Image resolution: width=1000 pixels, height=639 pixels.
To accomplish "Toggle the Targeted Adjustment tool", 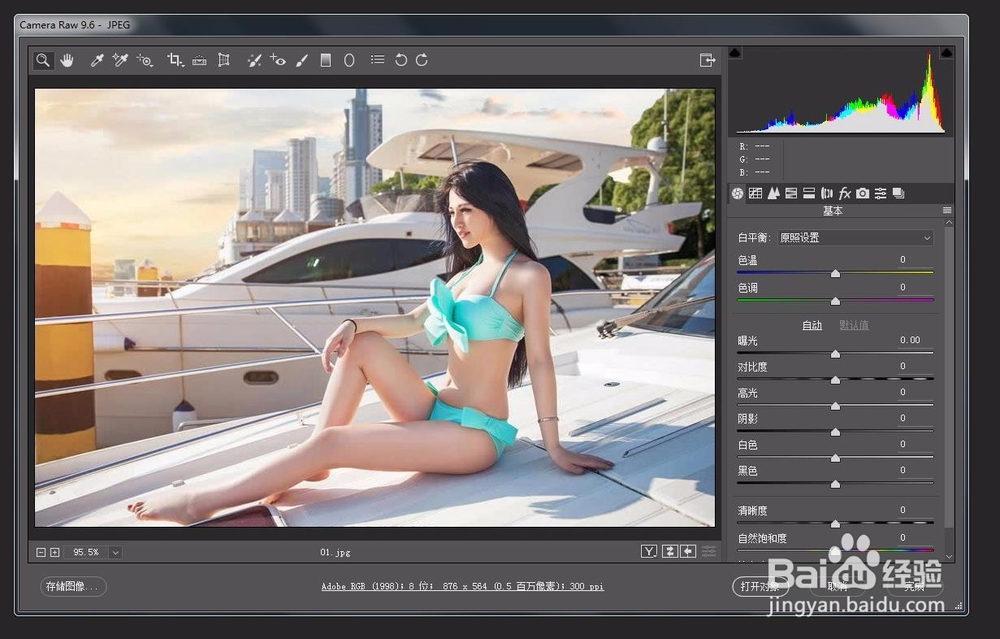I will pyautogui.click(x=145, y=60).
